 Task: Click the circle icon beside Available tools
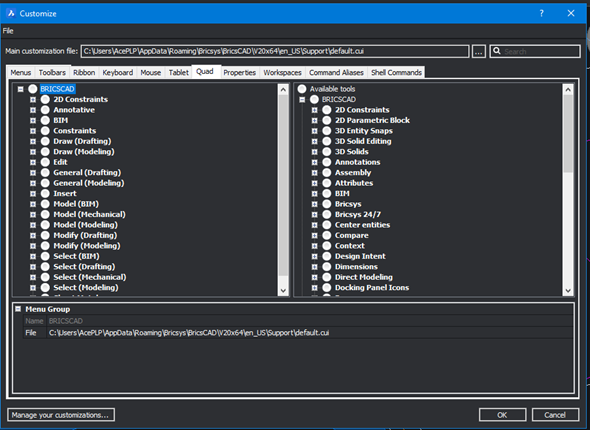[x=302, y=89]
